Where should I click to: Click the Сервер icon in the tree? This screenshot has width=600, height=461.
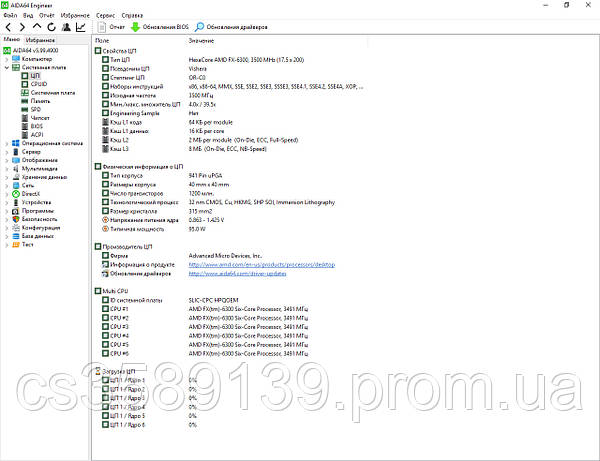pyautogui.click(x=16, y=151)
